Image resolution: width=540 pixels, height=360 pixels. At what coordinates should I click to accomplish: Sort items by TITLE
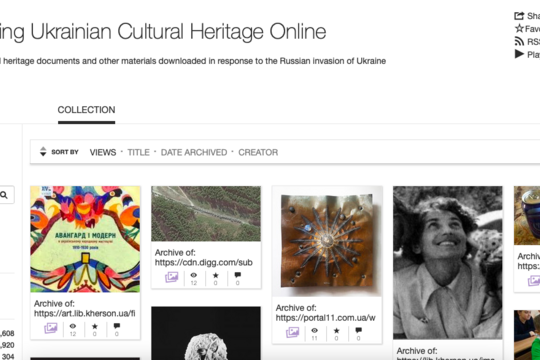click(x=138, y=152)
